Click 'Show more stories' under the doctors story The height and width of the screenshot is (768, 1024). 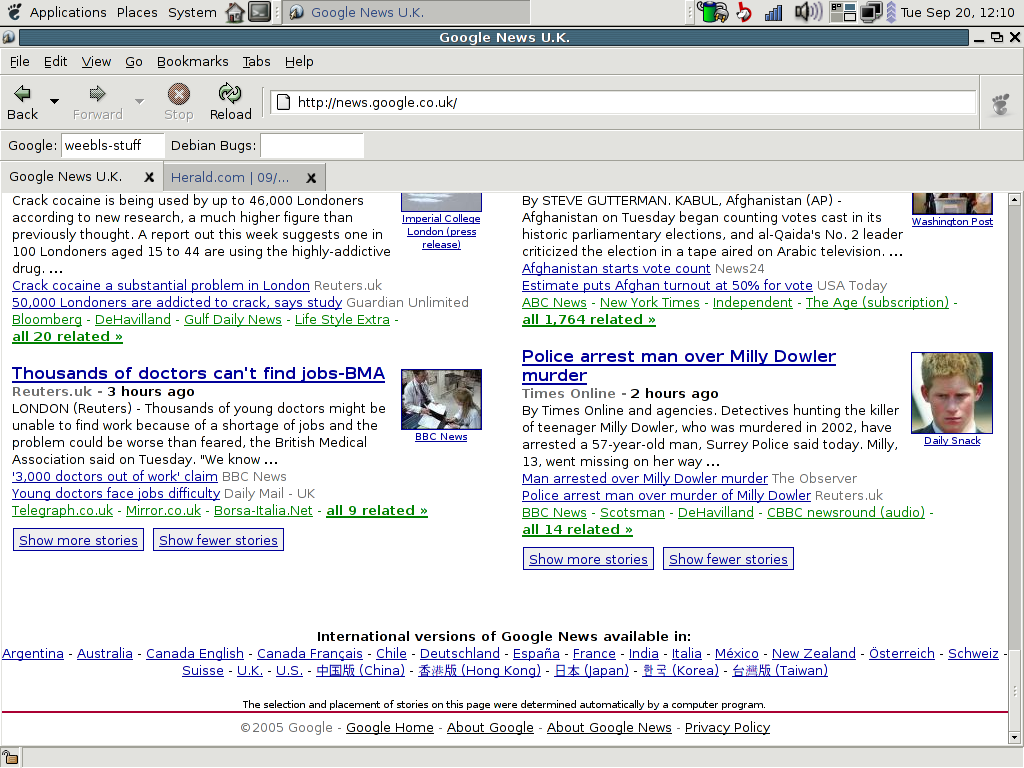[78, 540]
